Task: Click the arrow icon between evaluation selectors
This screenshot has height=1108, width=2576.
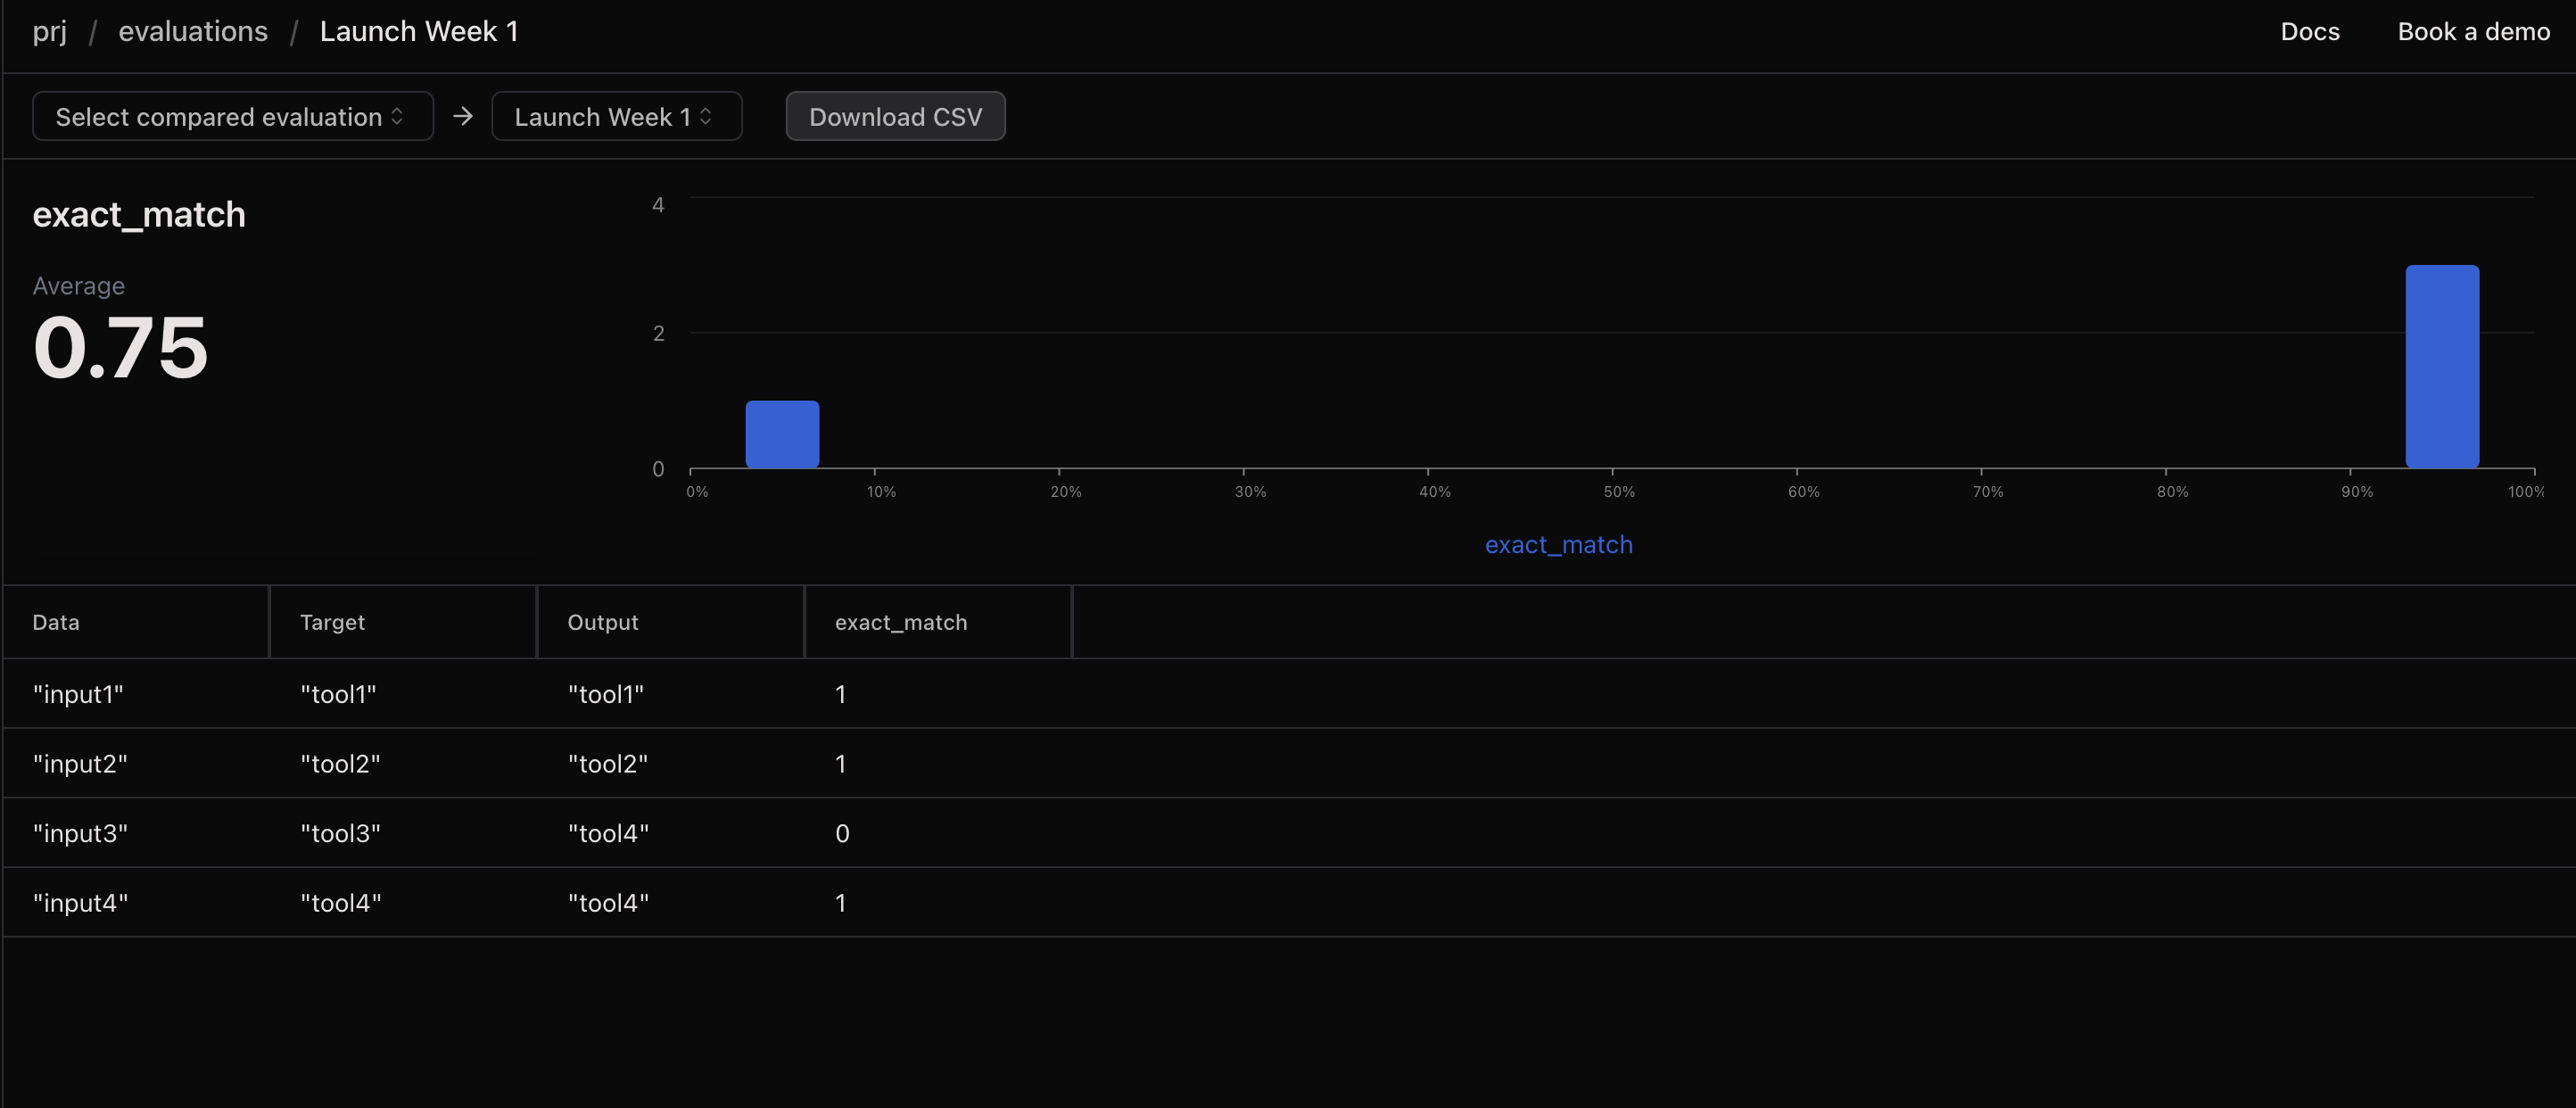Action: (x=462, y=116)
